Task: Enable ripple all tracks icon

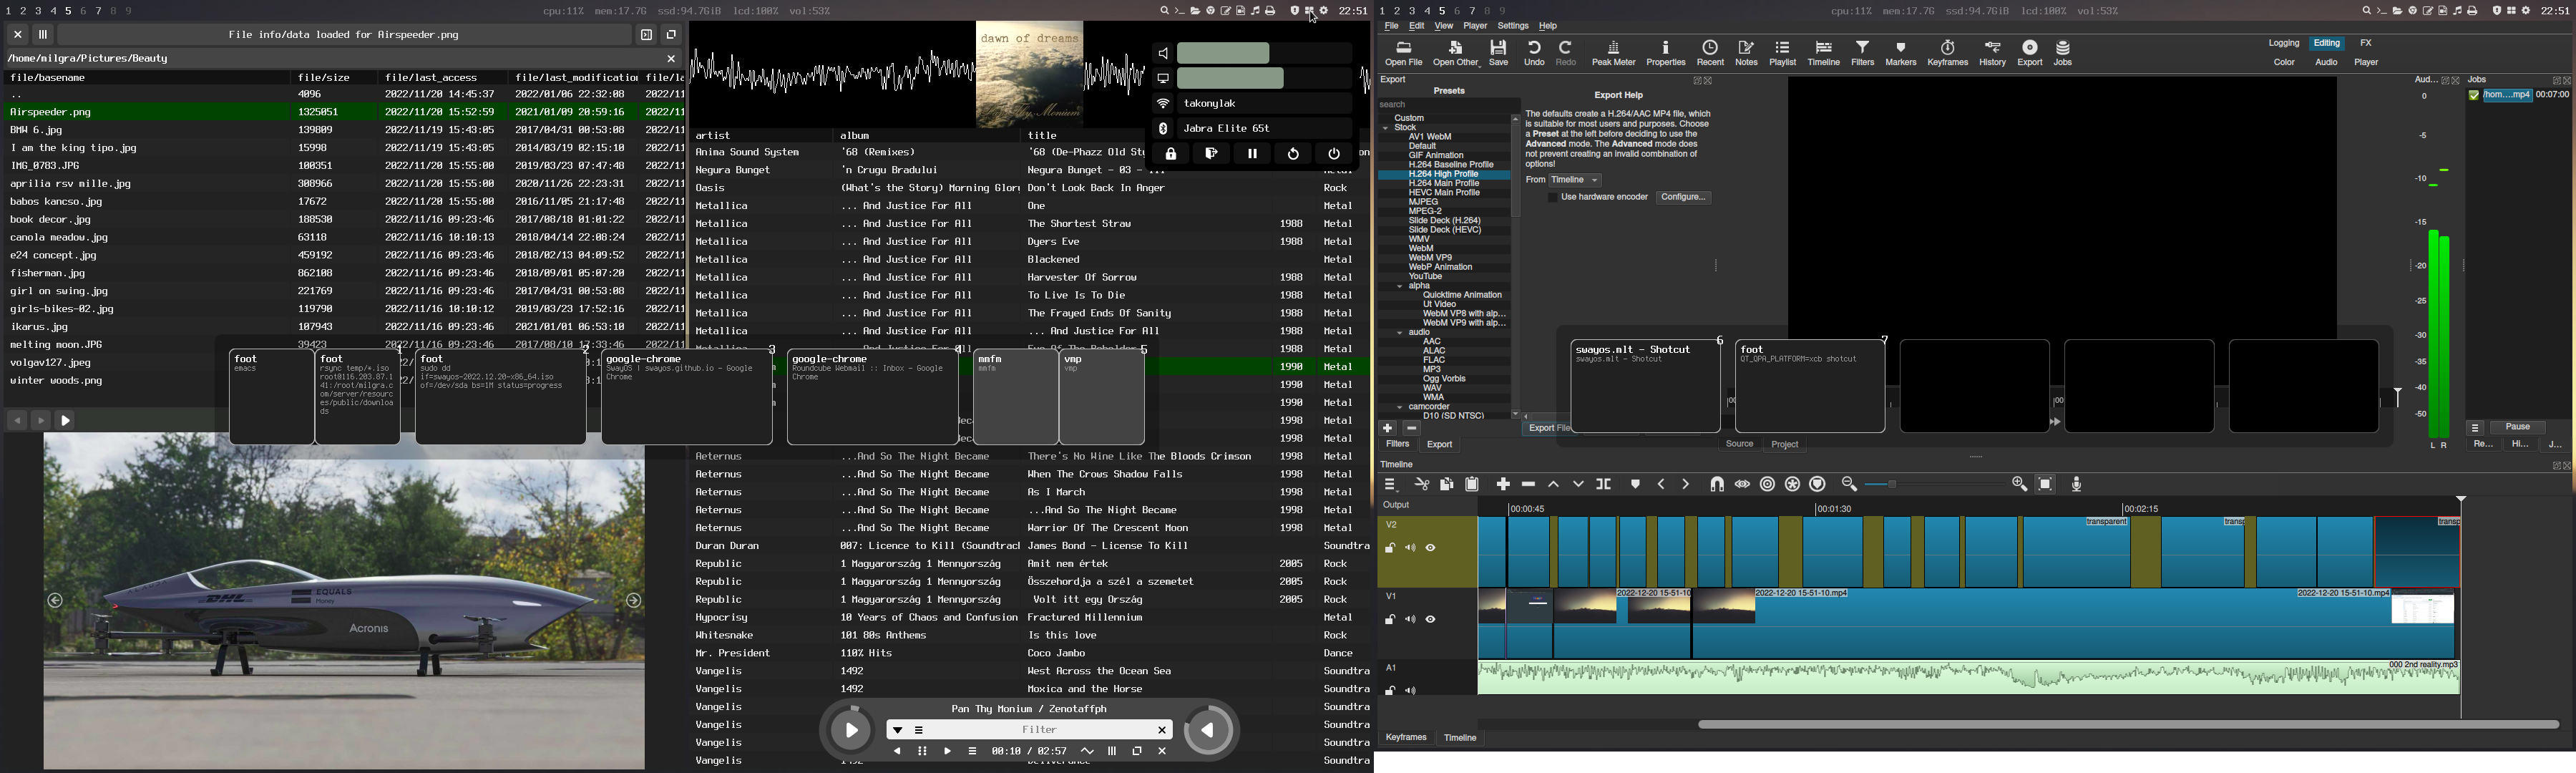Action: tap(1792, 484)
